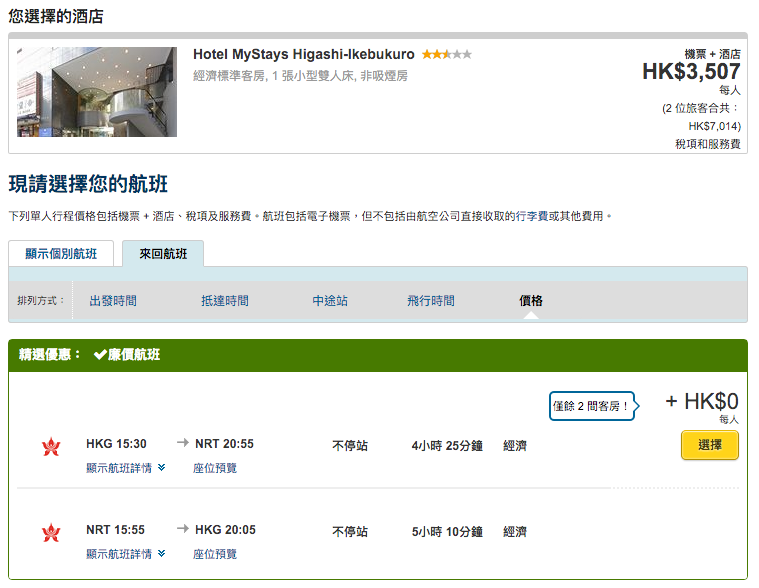Click the NRT 20:55 arrival text
Image resolution: width=759 pixels, height=588 pixels.
point(224,444)
